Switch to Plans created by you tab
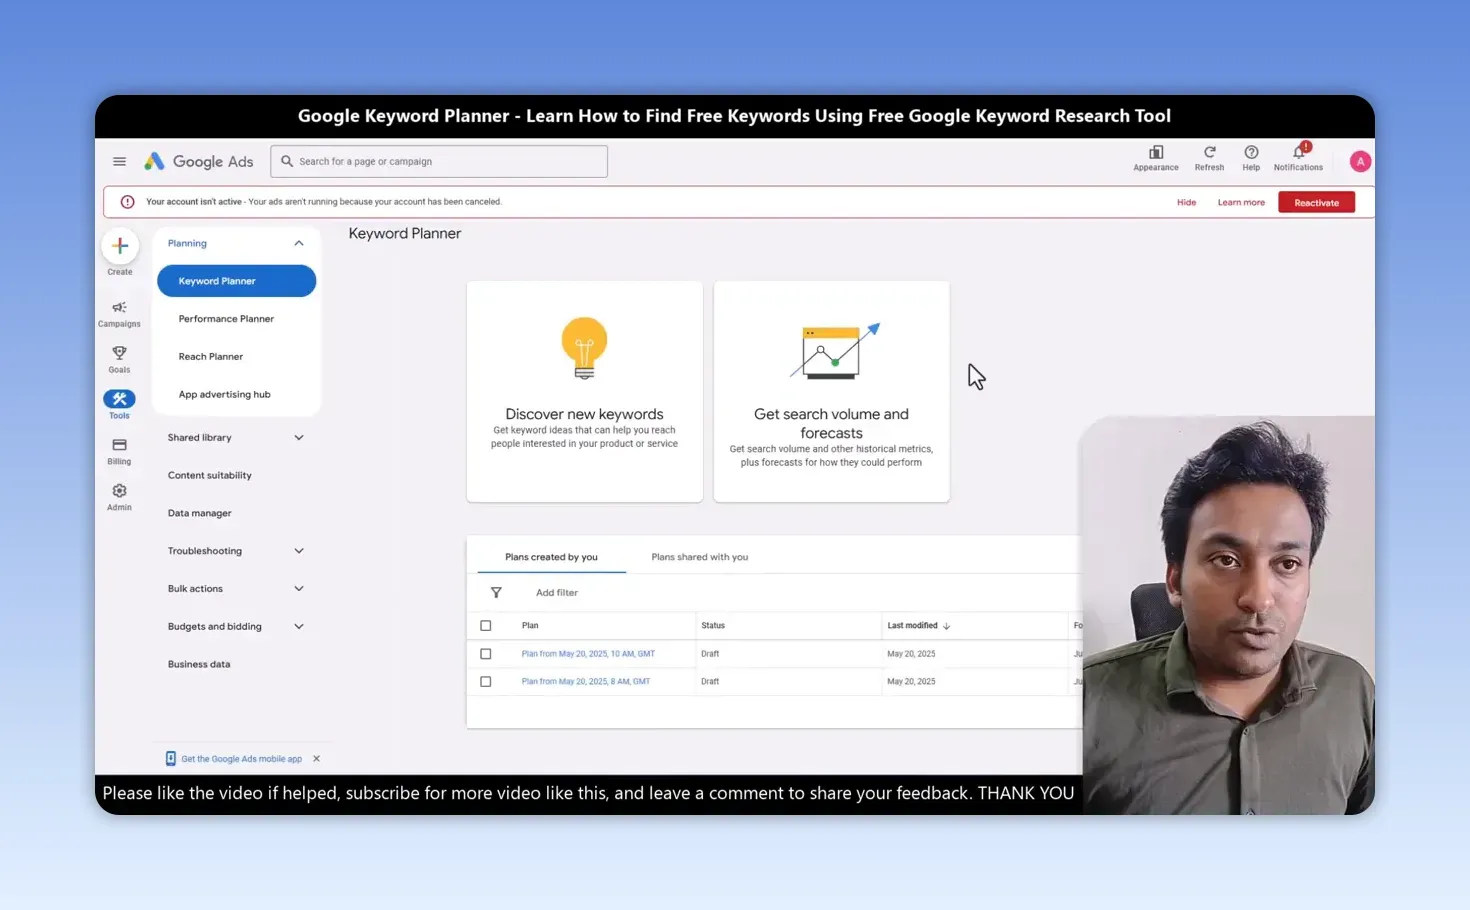 [551, 557]
